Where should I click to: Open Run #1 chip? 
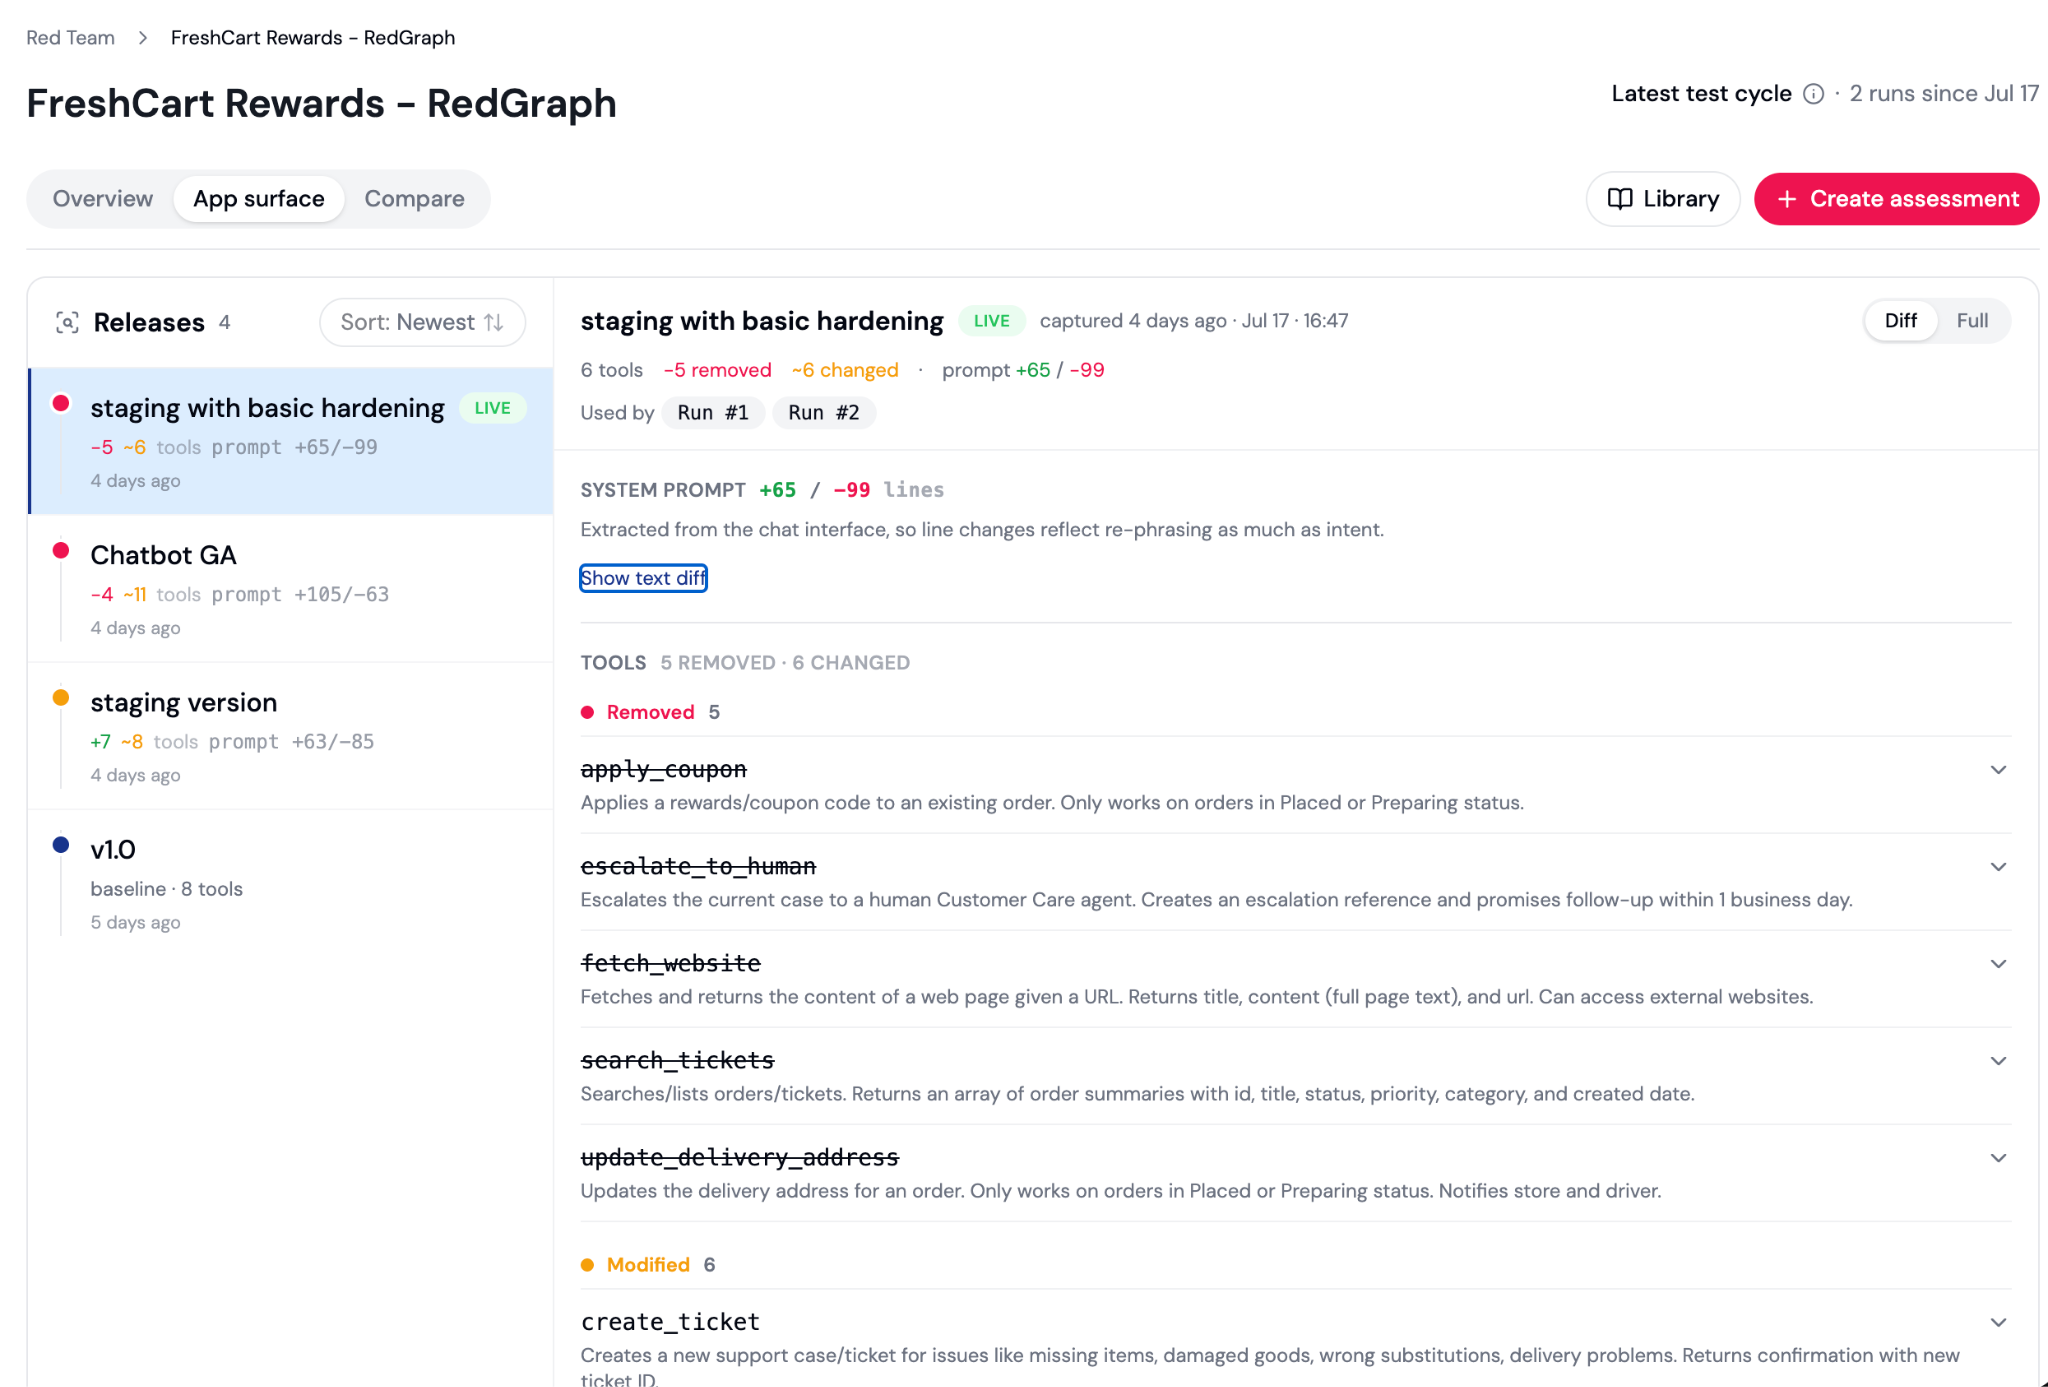(713, 413)
